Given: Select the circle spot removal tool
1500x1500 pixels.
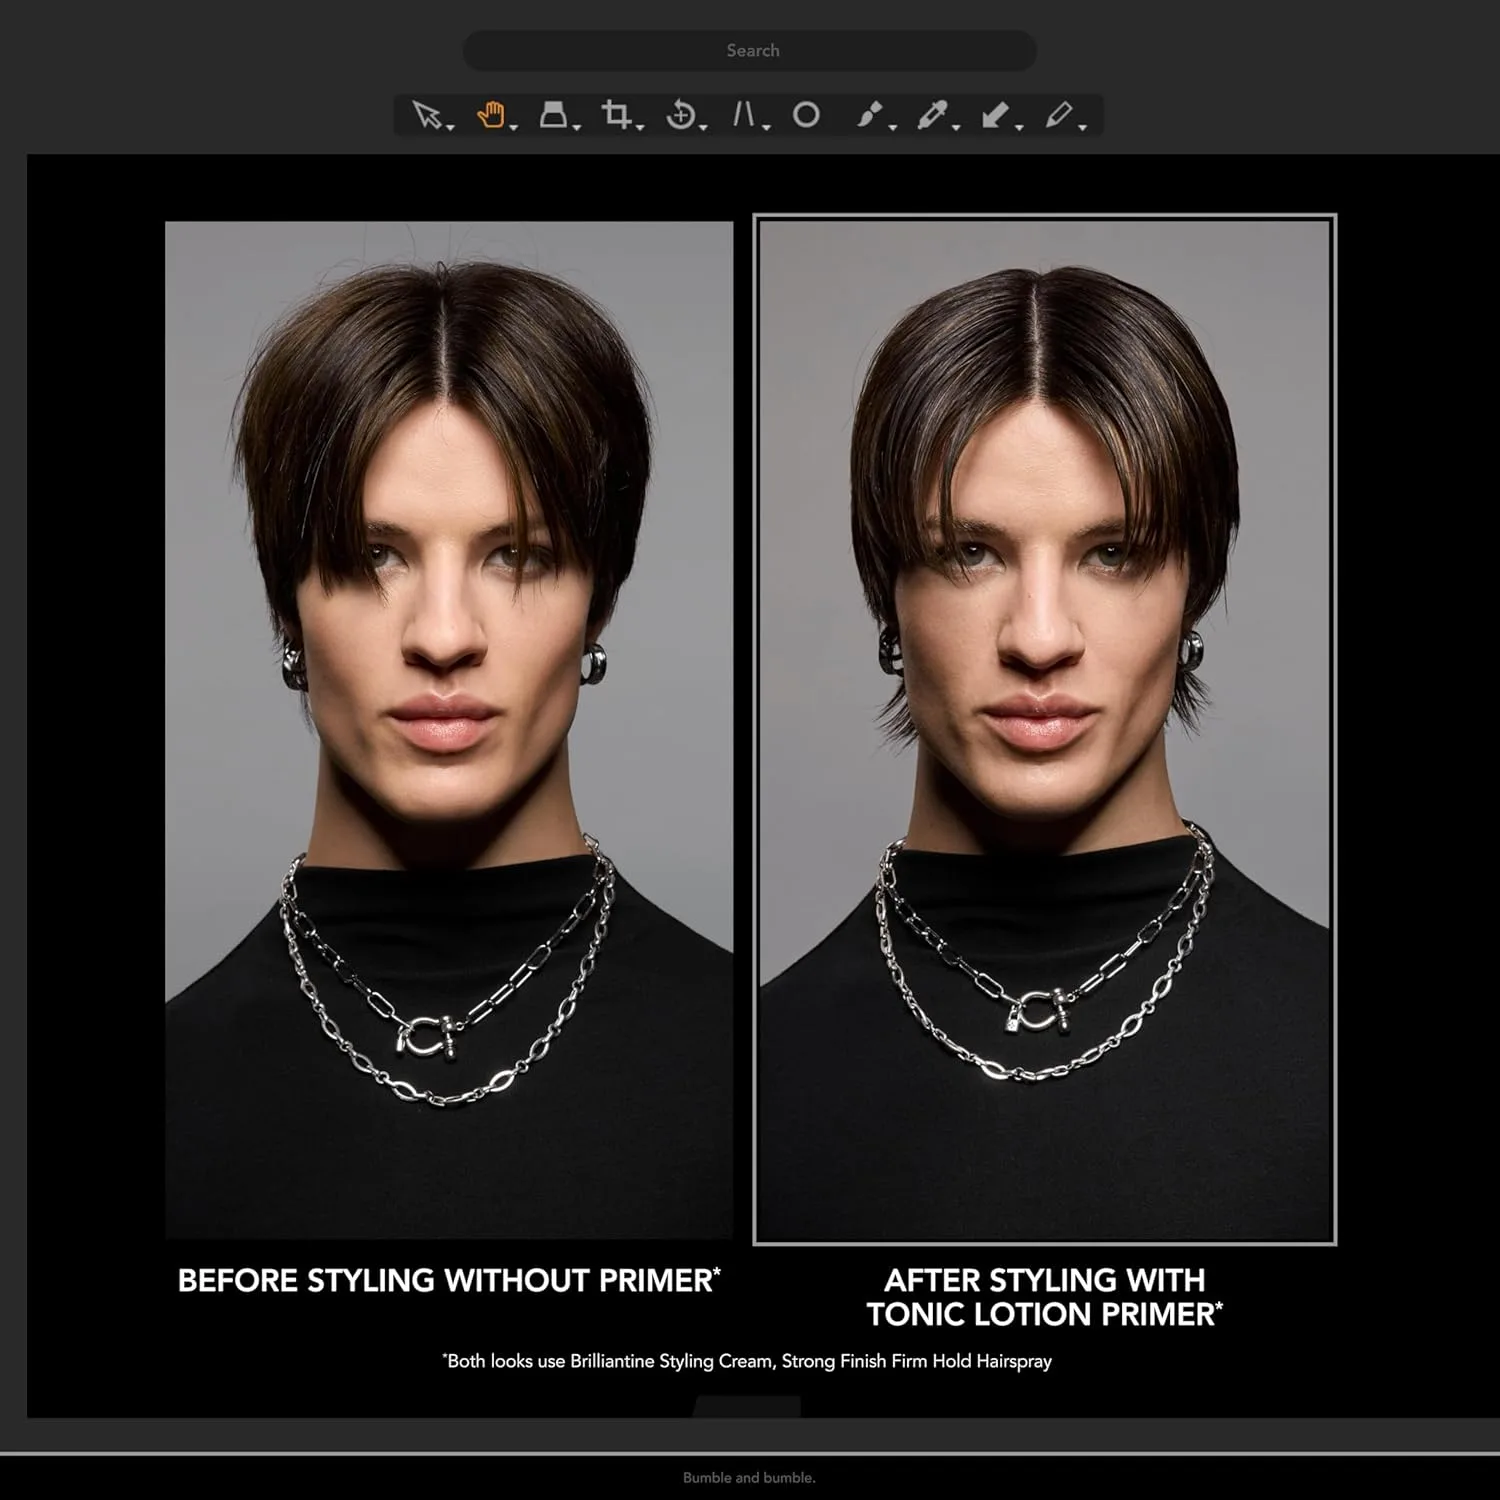Looking at the screenshot, I should click(x=806, y=115).
